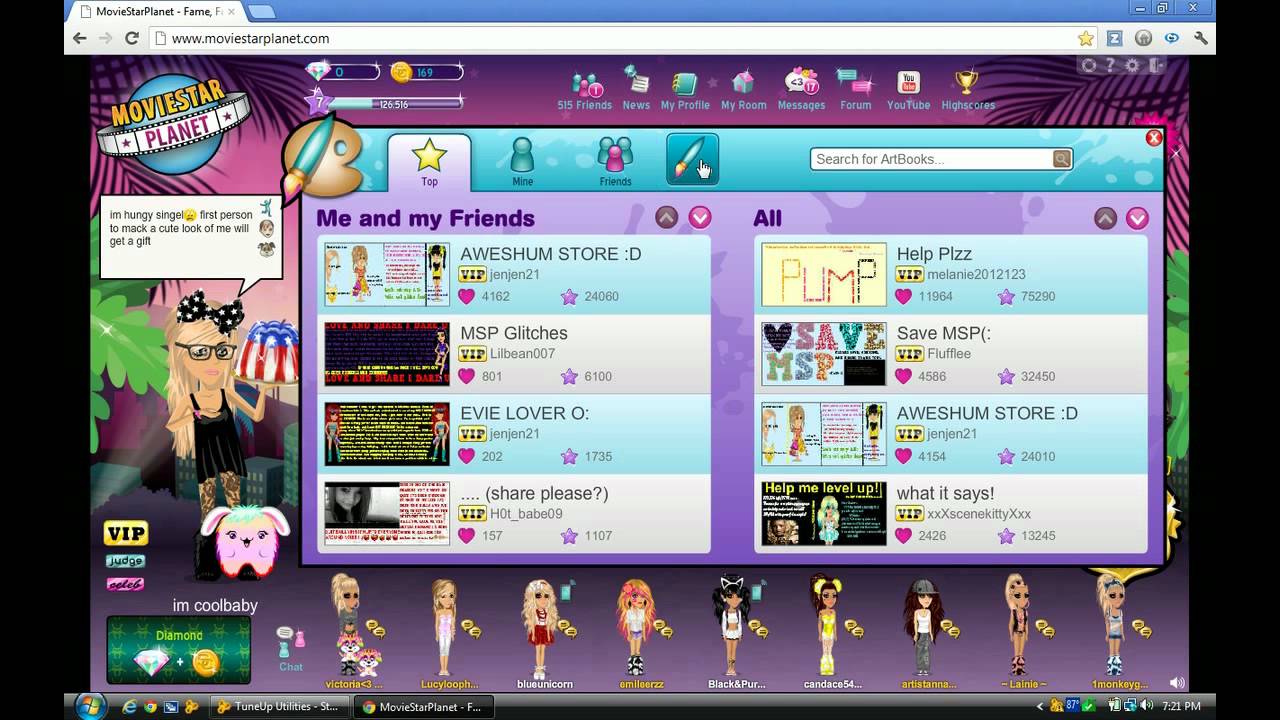Click the game help question mark icon
Screen dimensions: 1280x720
coord(1111,66)
